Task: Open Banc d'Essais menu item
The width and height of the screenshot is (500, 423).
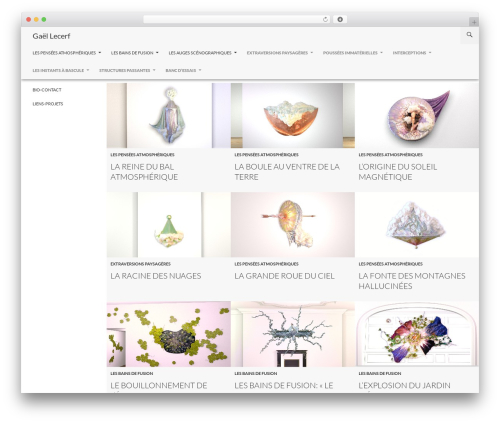Action: tap(181, 70)
